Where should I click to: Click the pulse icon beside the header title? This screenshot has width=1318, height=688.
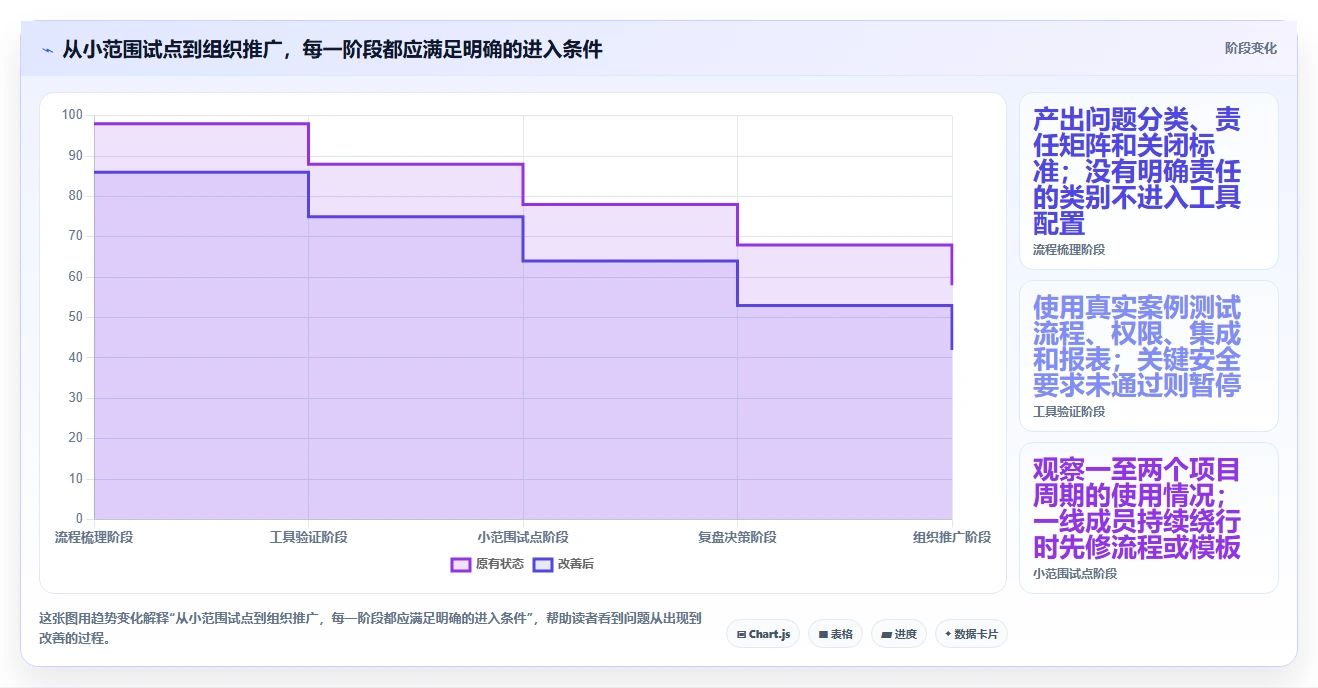pyautogui.click(x=47, y=49)
